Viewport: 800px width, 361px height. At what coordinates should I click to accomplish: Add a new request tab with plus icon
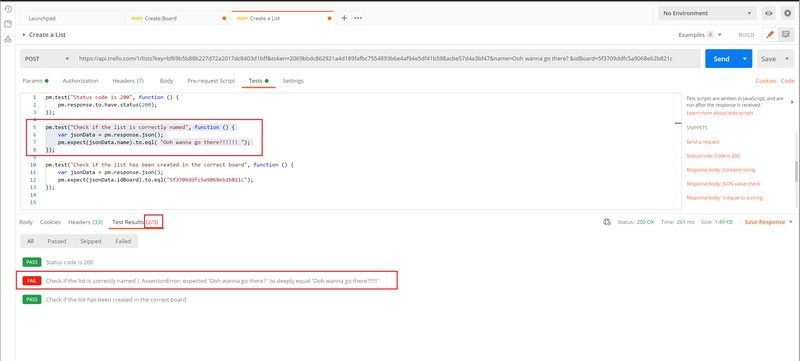pyautogui.click(x=344, y=18)
